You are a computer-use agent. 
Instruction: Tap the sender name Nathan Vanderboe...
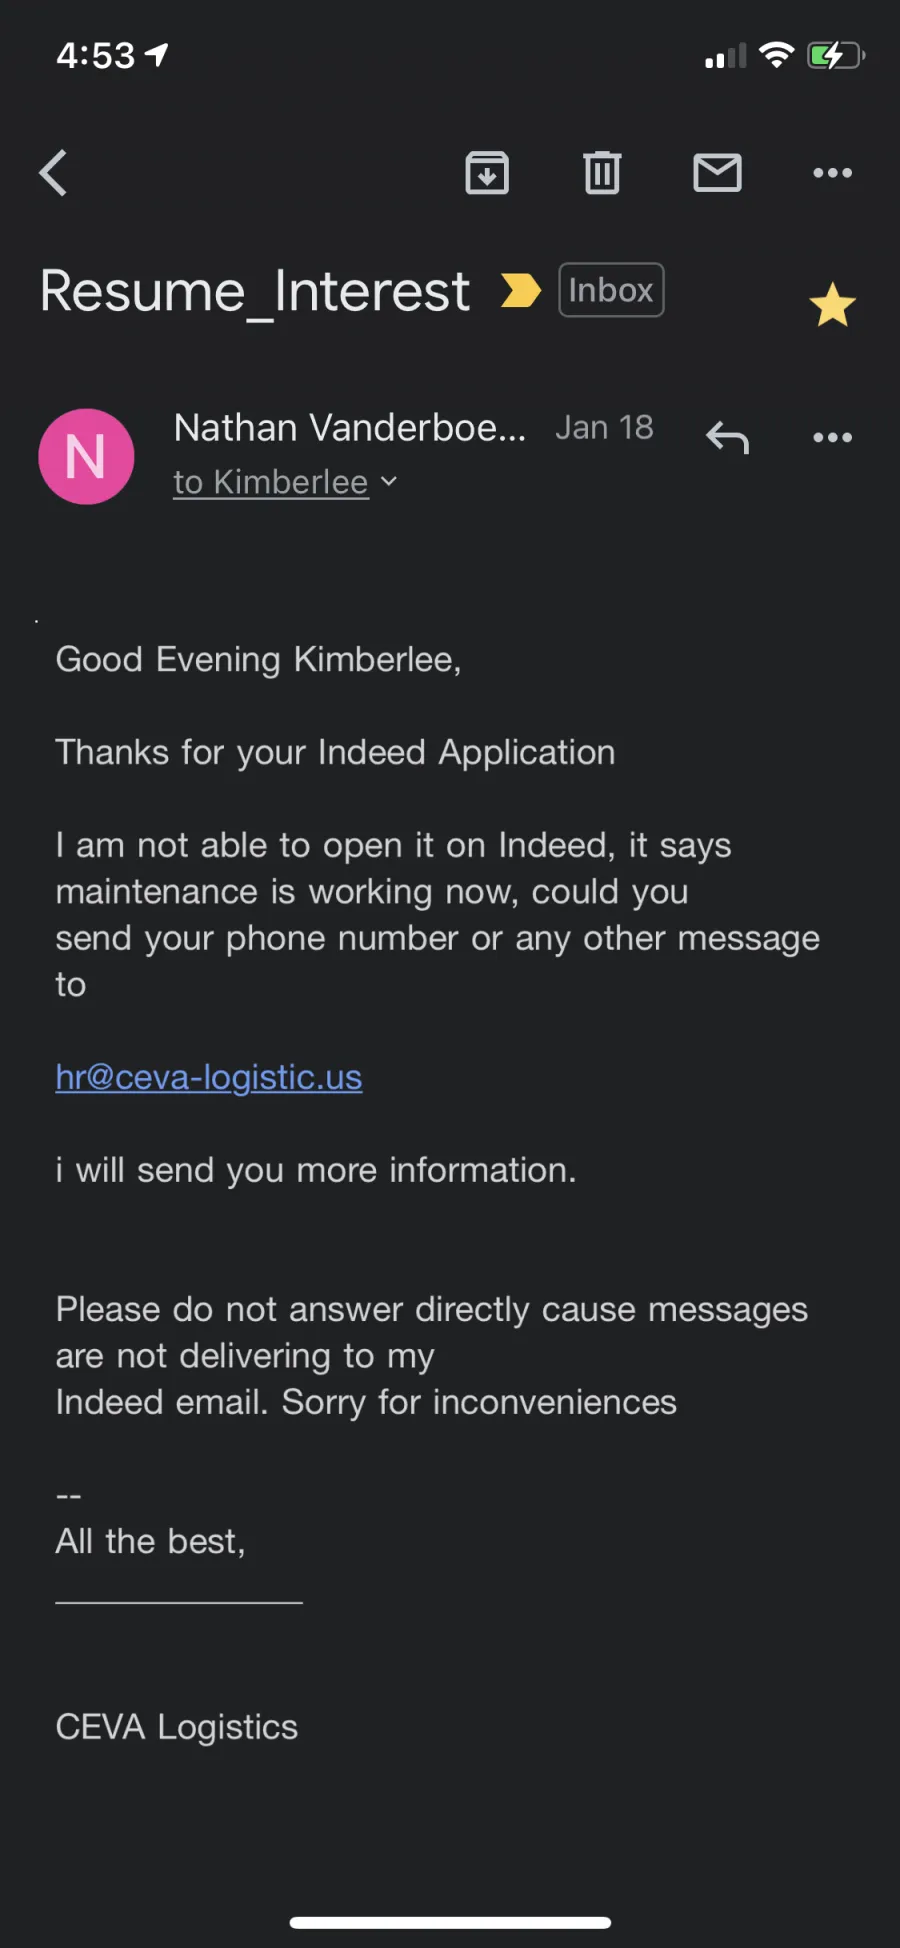pyautogui.click(x=350, y=428)
